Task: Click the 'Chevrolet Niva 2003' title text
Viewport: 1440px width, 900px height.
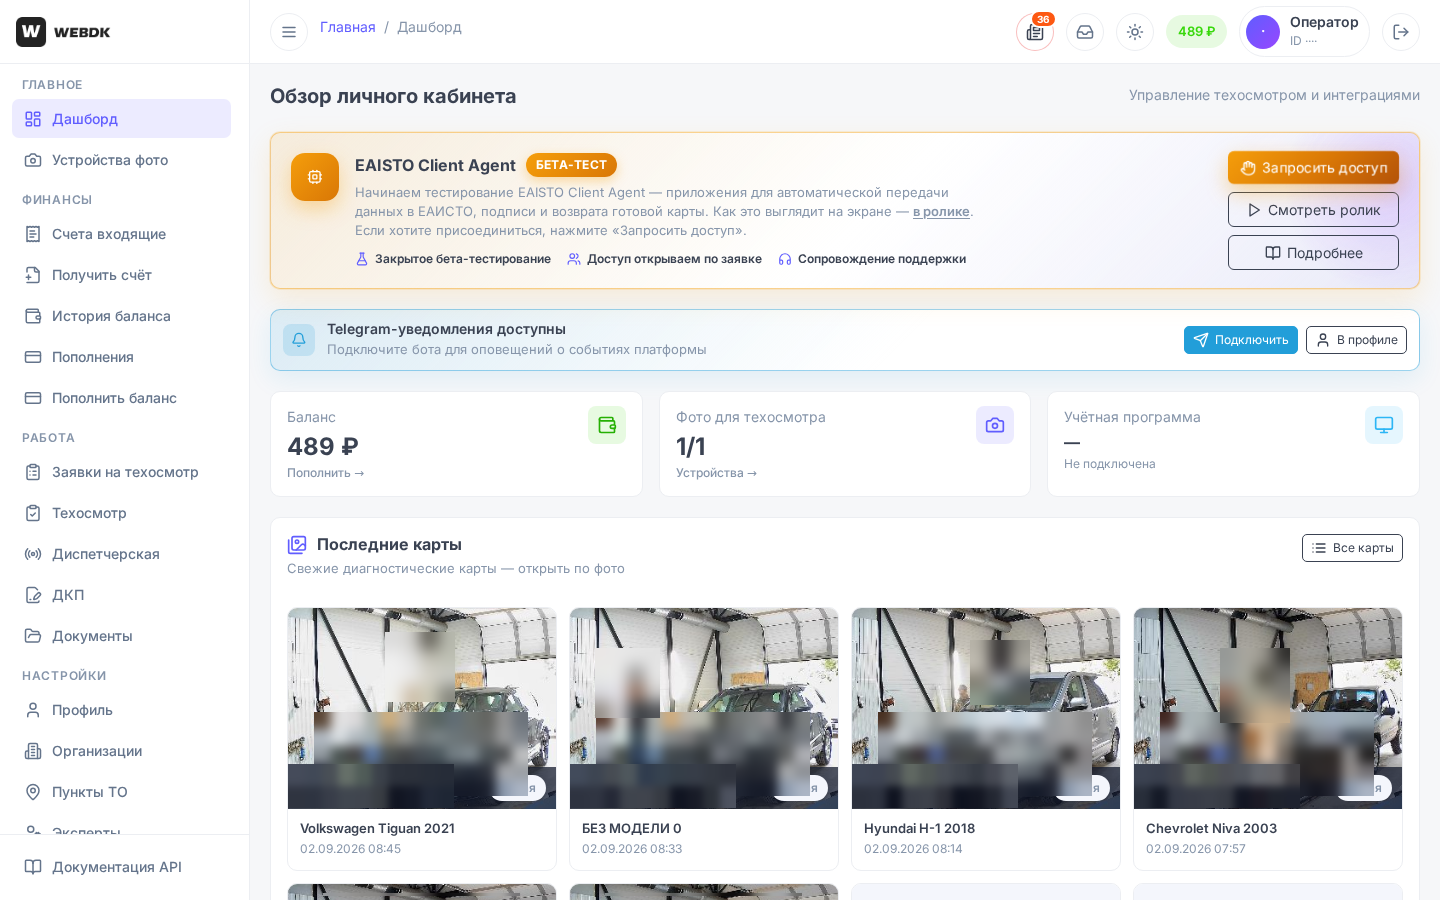Action: tap(1211, 828)
